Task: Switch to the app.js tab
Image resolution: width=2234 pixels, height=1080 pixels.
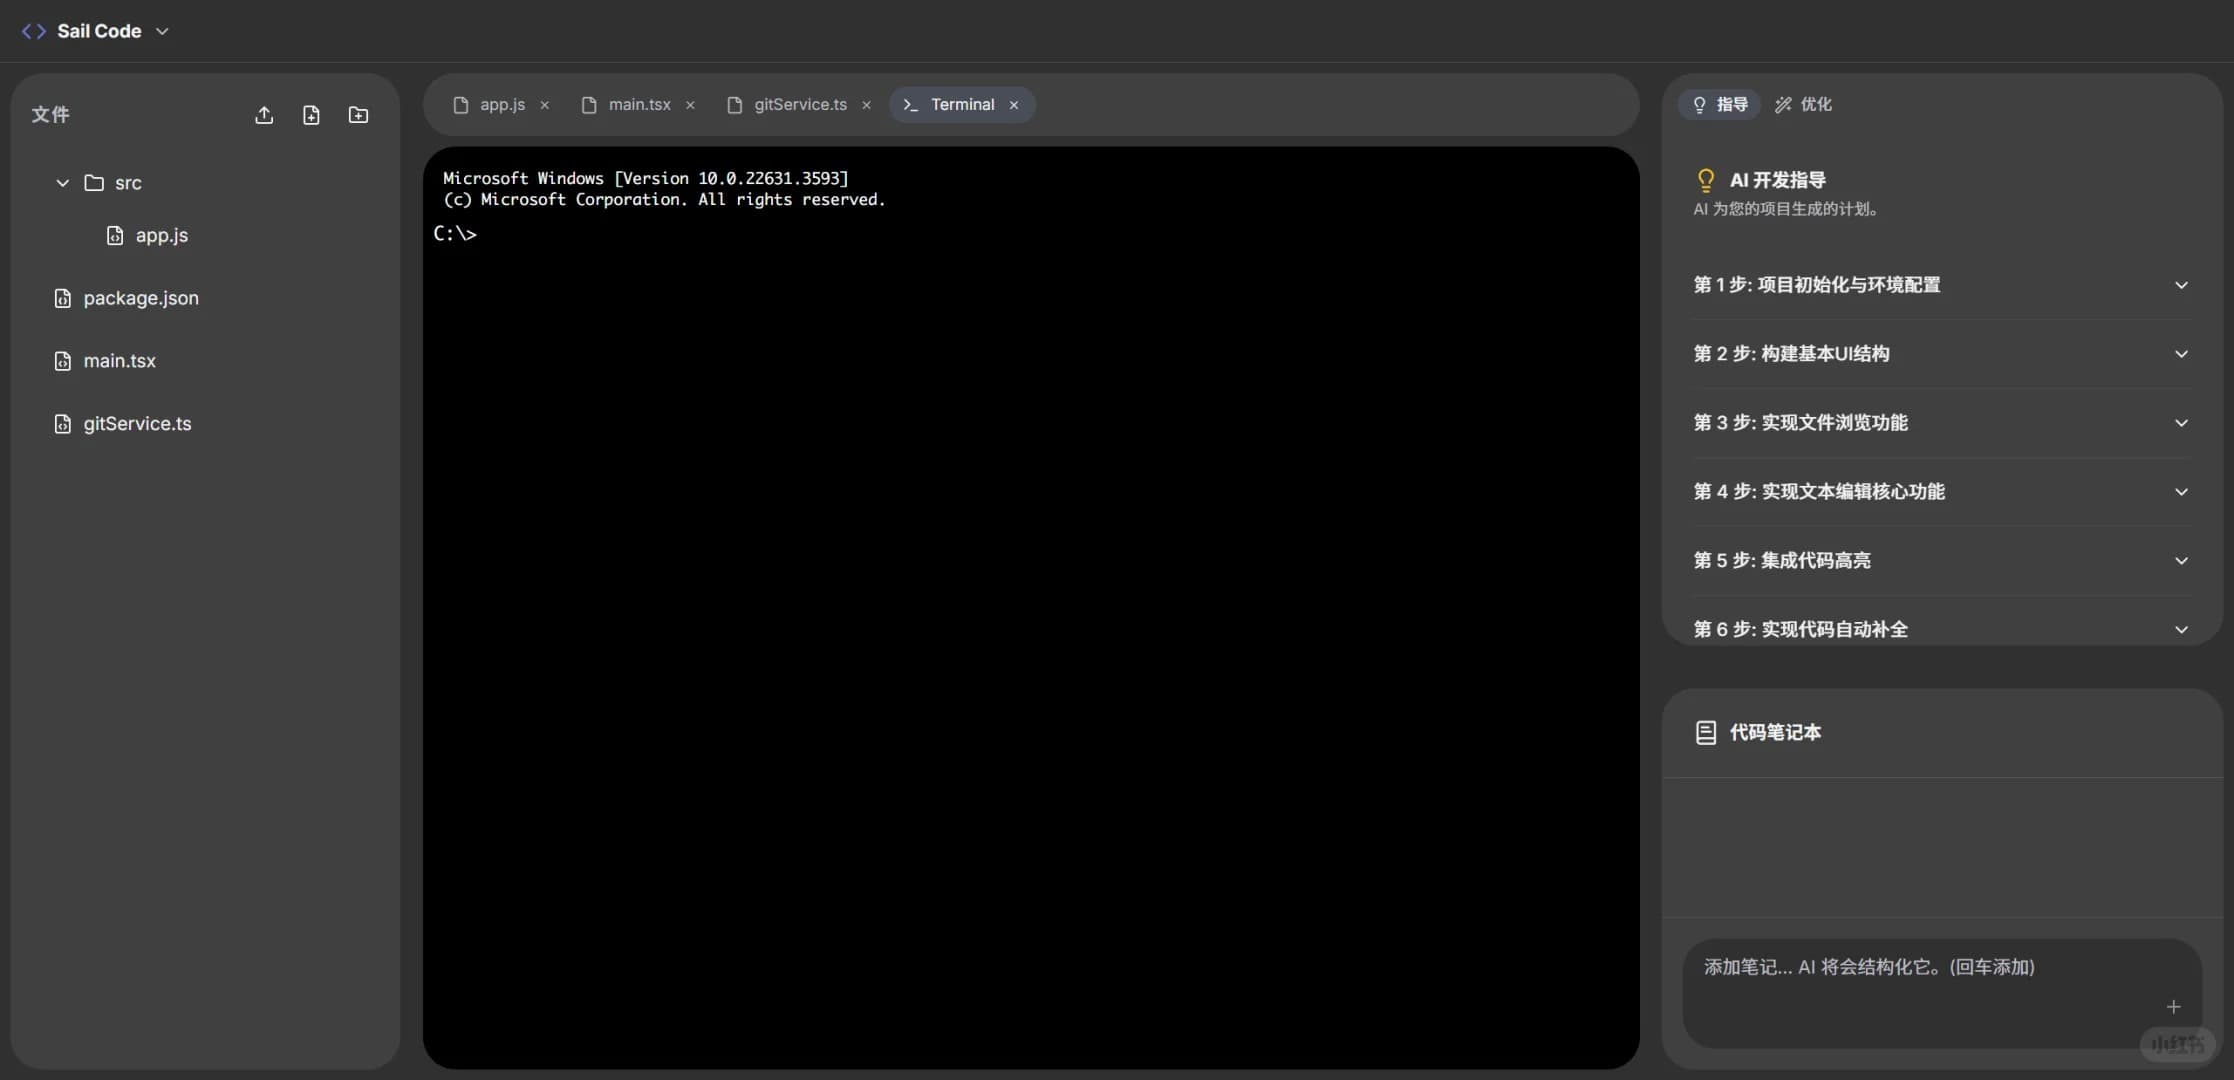Action: [x=502, y=105]
